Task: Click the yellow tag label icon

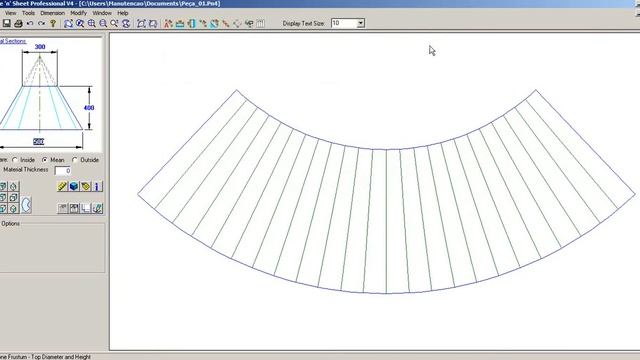Action: pos(86,187)
